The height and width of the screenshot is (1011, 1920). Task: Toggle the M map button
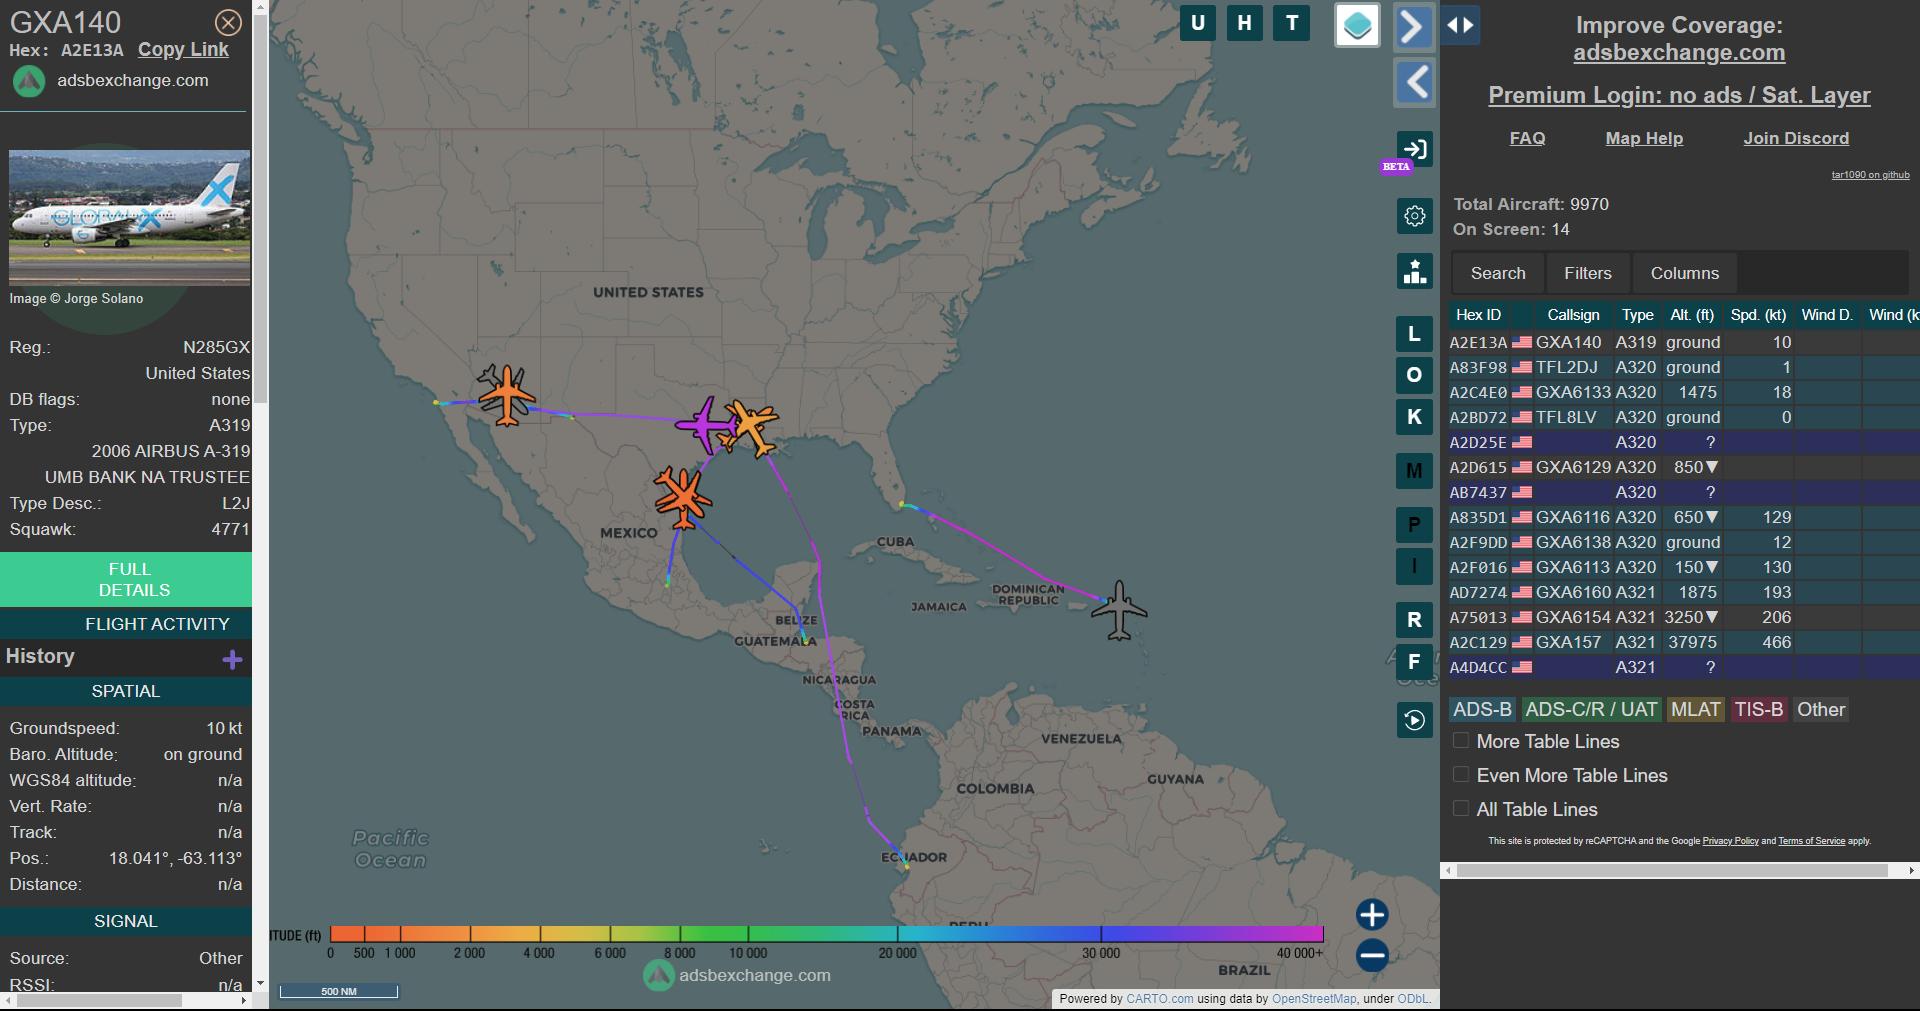1414,471
